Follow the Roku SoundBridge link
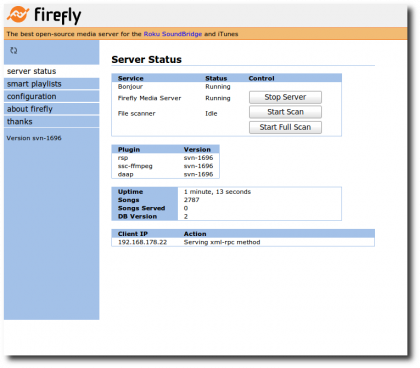 (x=173, y=34)
